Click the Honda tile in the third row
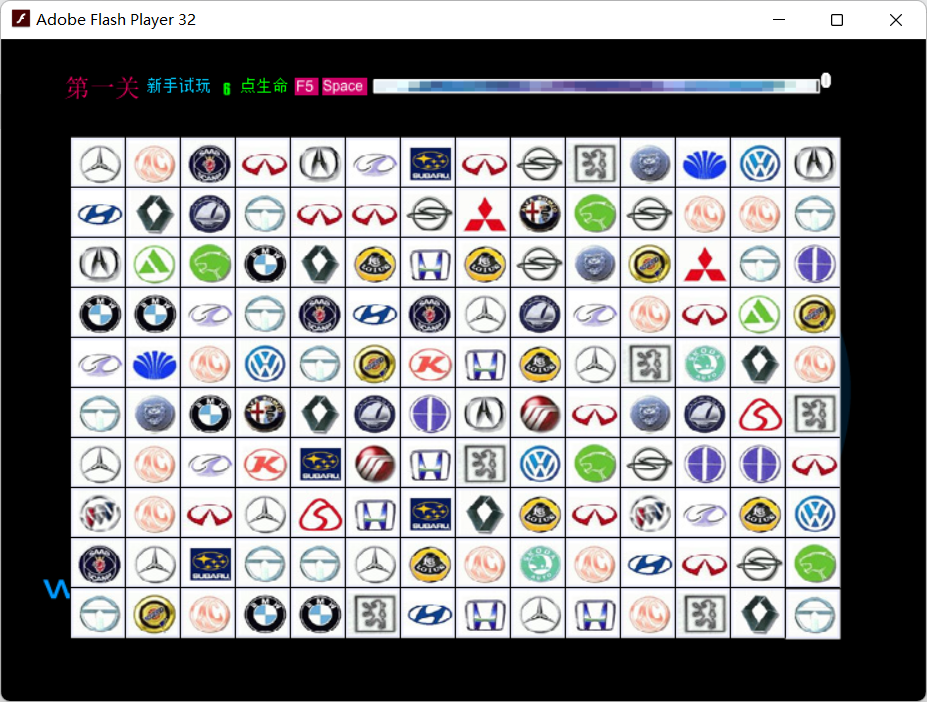The image size is (927, 702). tap(430, 264)
